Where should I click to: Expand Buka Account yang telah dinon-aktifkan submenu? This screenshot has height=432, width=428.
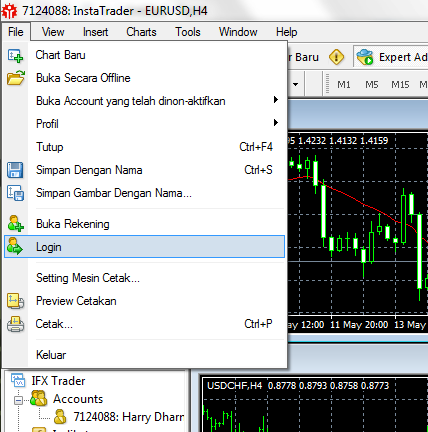tap(145, 101)
